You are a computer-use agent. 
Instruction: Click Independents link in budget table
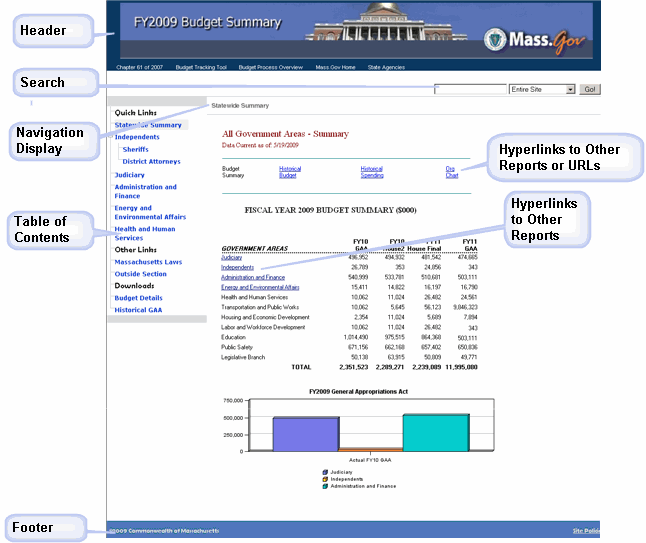(x=237, y=267)
